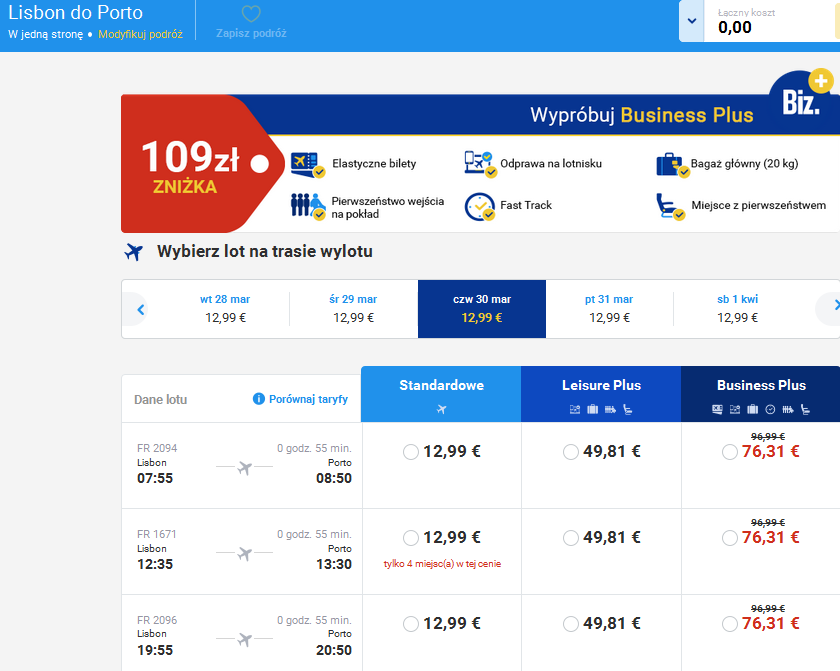Click the Wypróbuj Business Plus banner title

coord(642,115)
